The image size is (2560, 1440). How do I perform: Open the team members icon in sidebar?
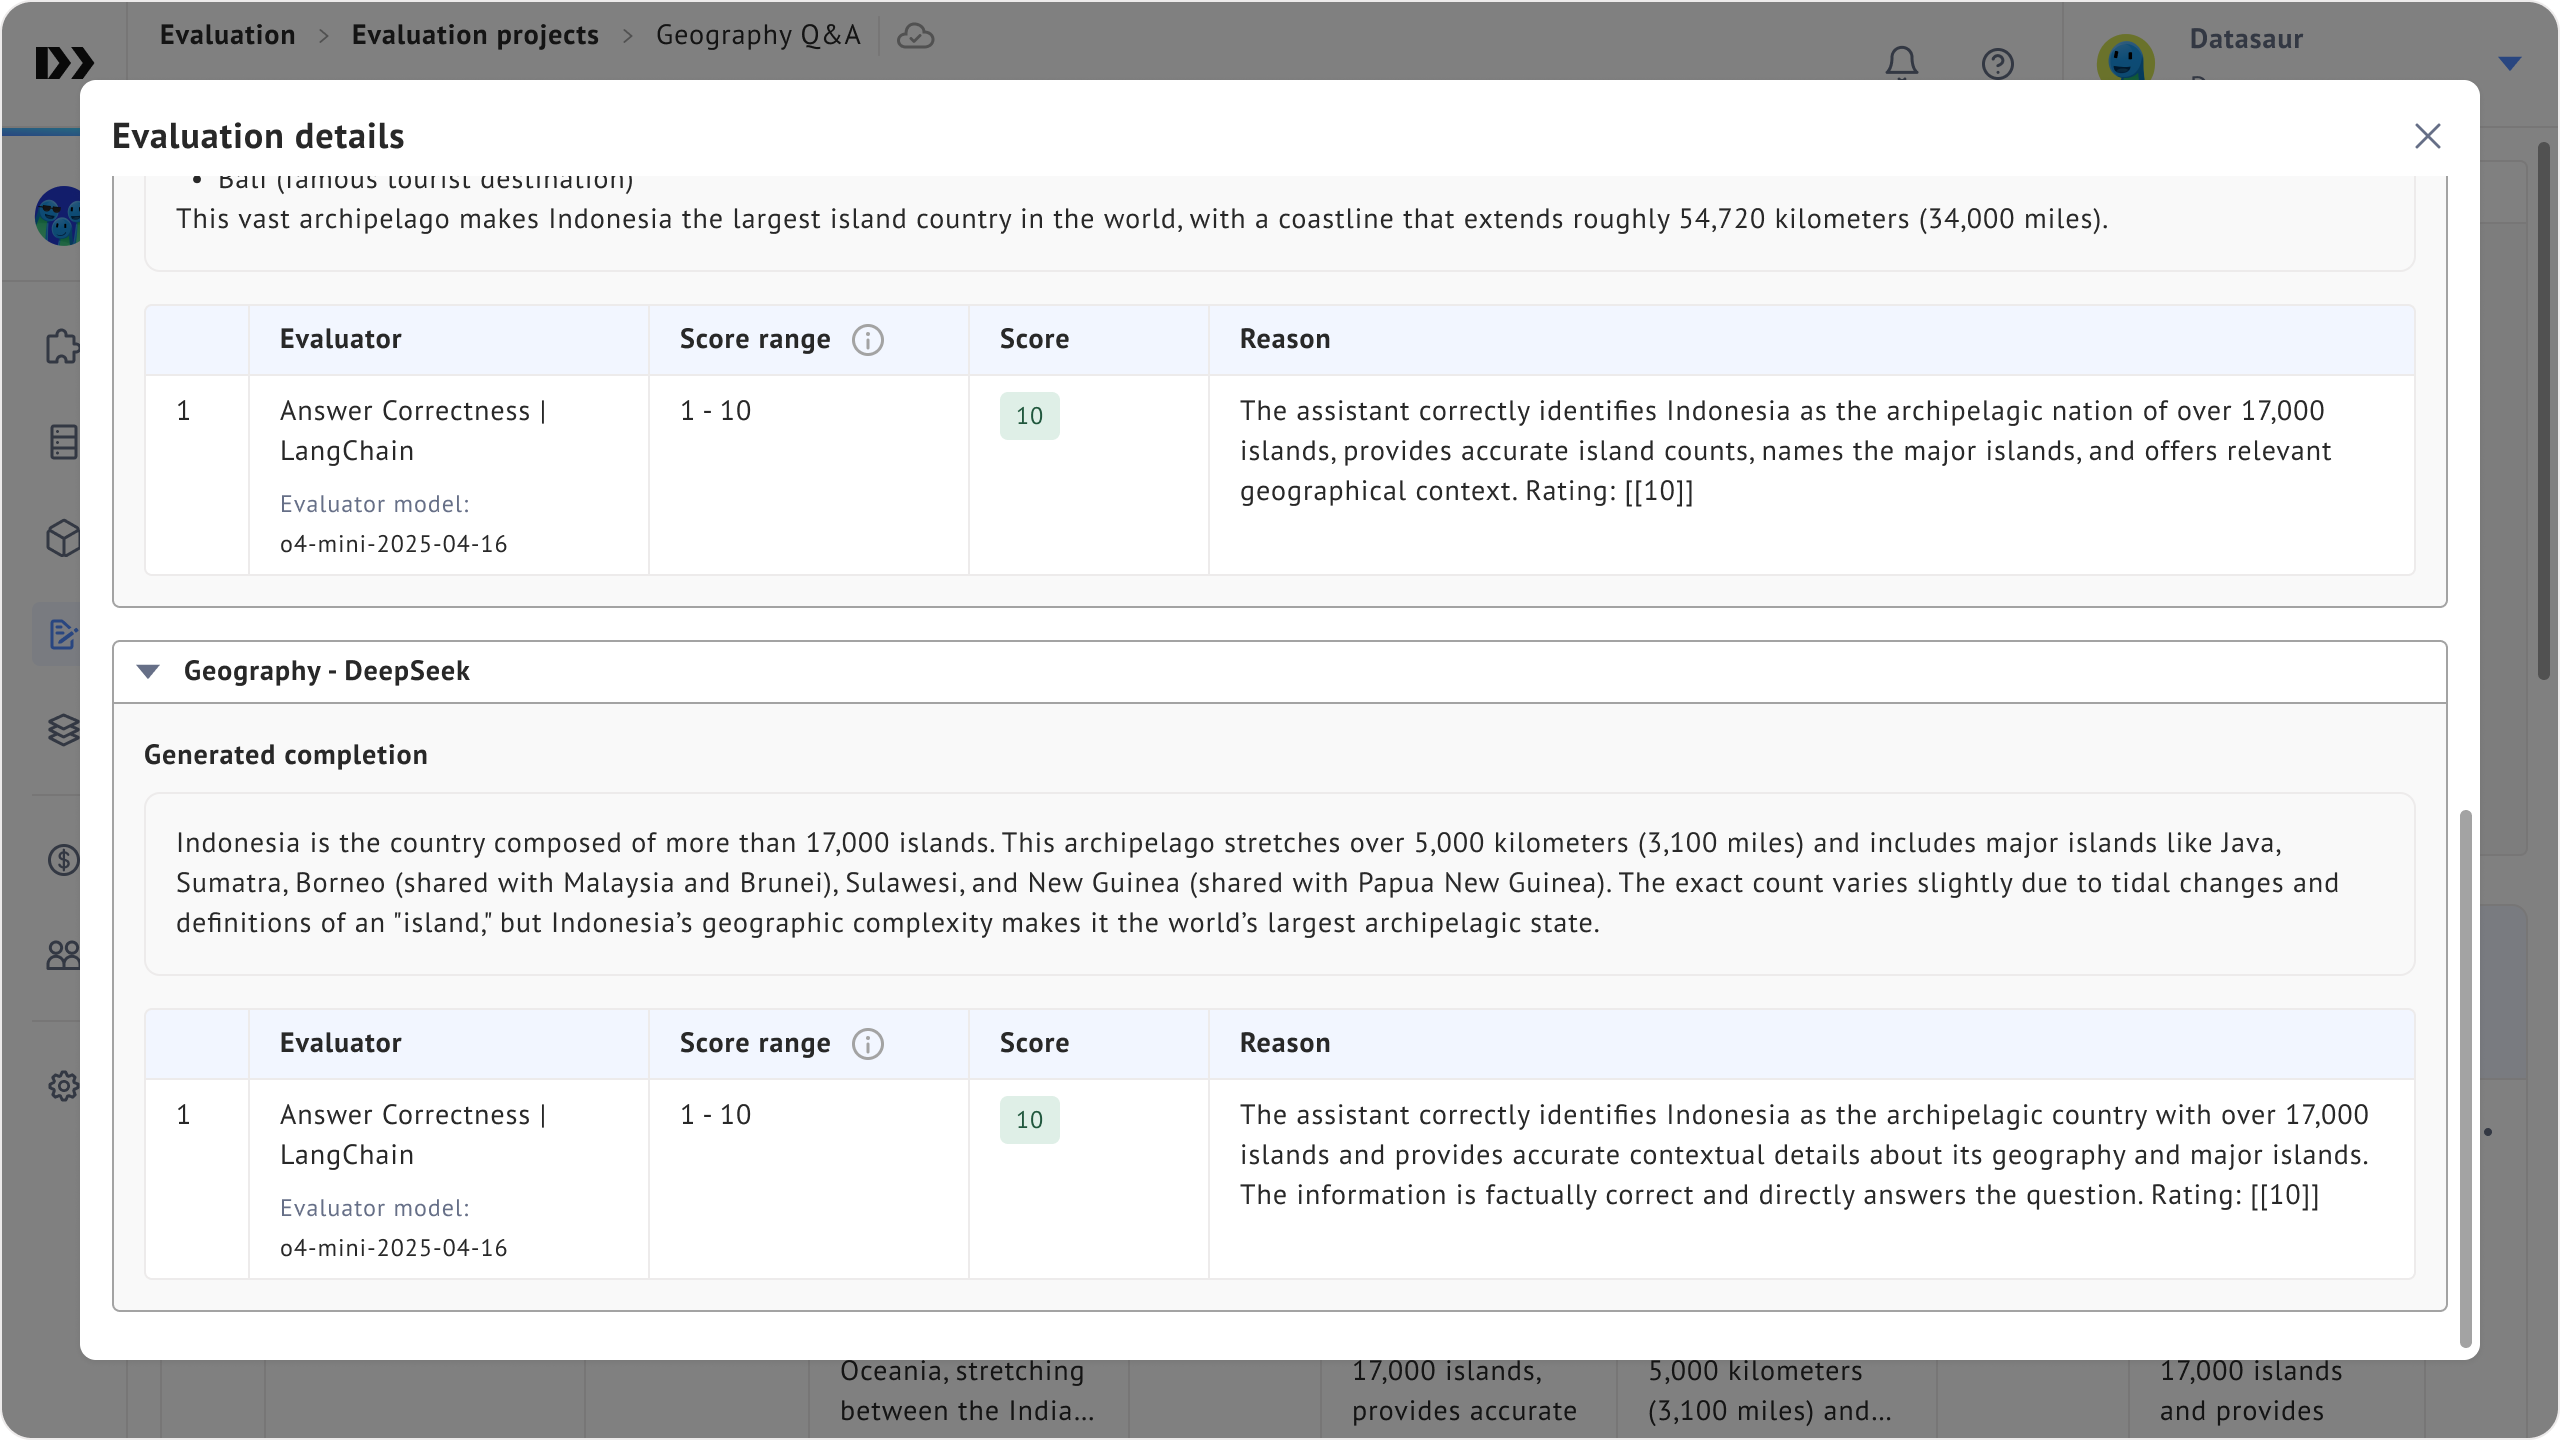point(63,956)
